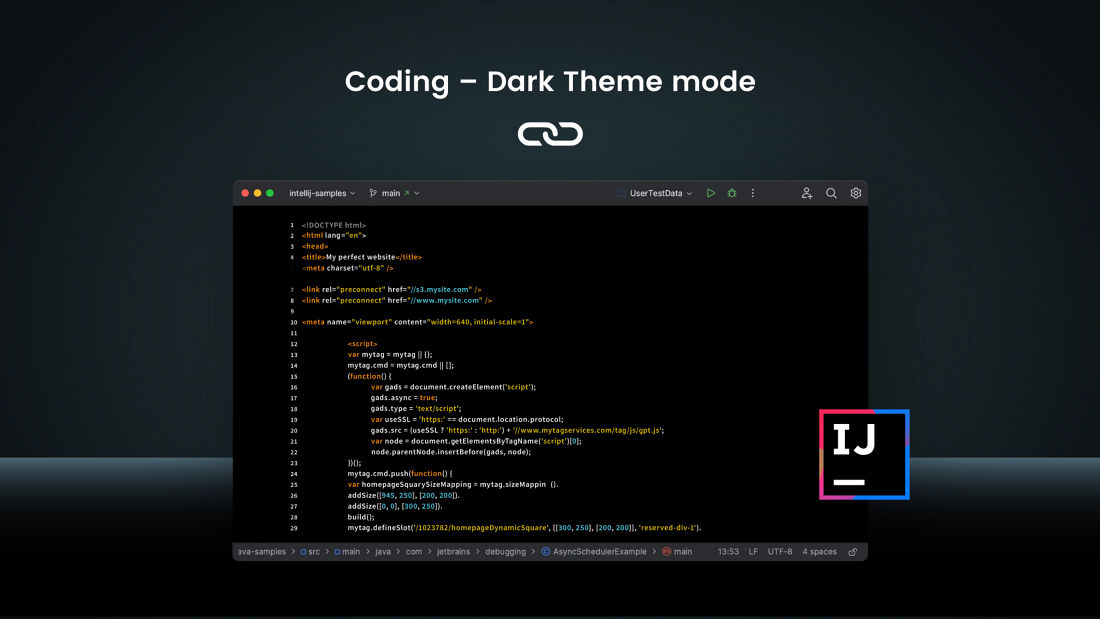Click the 13:53 caret position indicator
Screen dimensions: 1100x619
728,551
